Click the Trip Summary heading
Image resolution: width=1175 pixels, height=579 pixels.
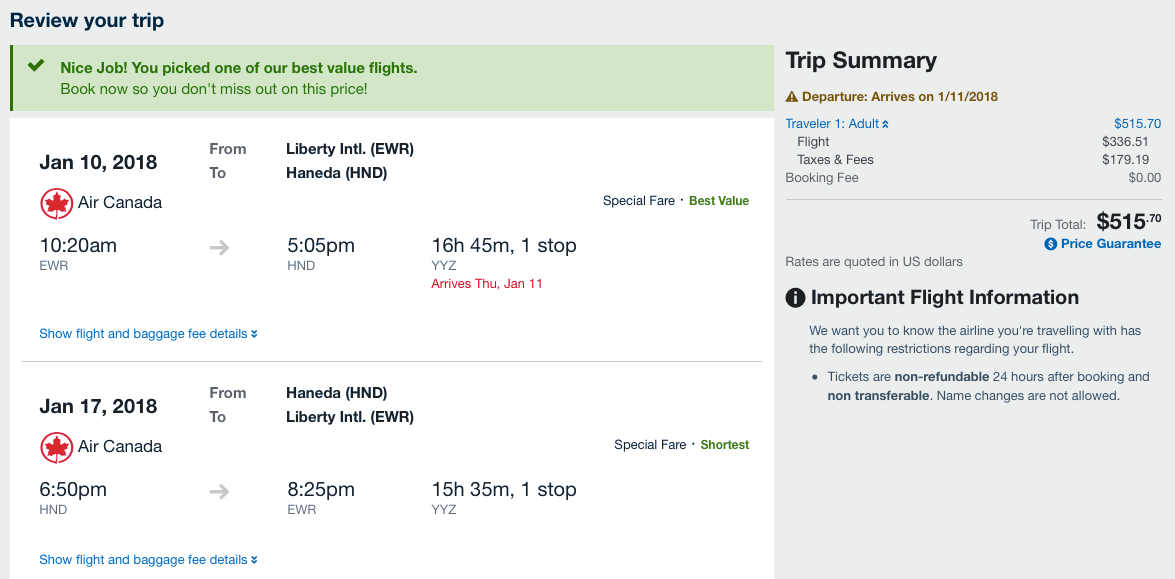pyautogui.click(x=861, y=61)
